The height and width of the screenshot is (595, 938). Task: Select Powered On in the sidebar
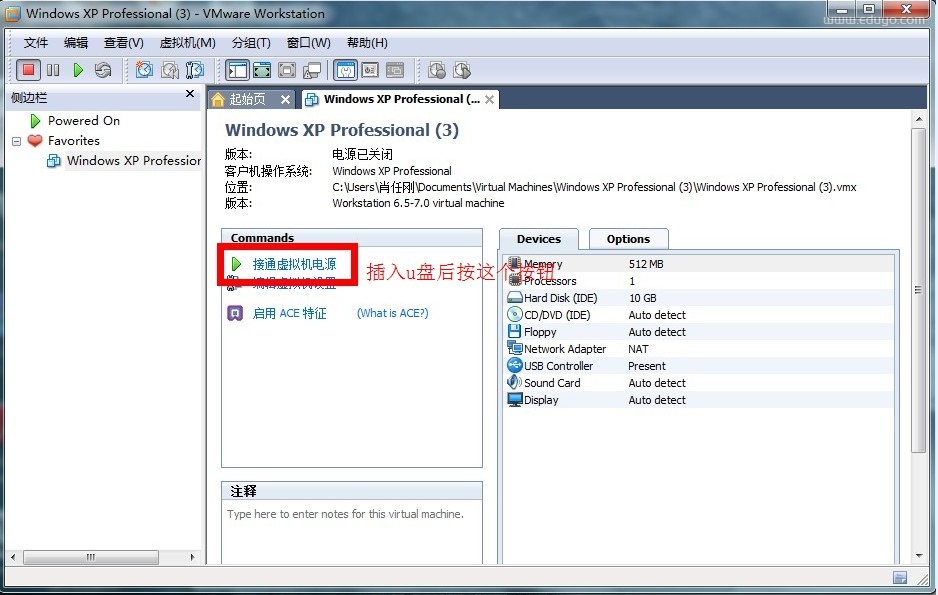pos(83,121)
